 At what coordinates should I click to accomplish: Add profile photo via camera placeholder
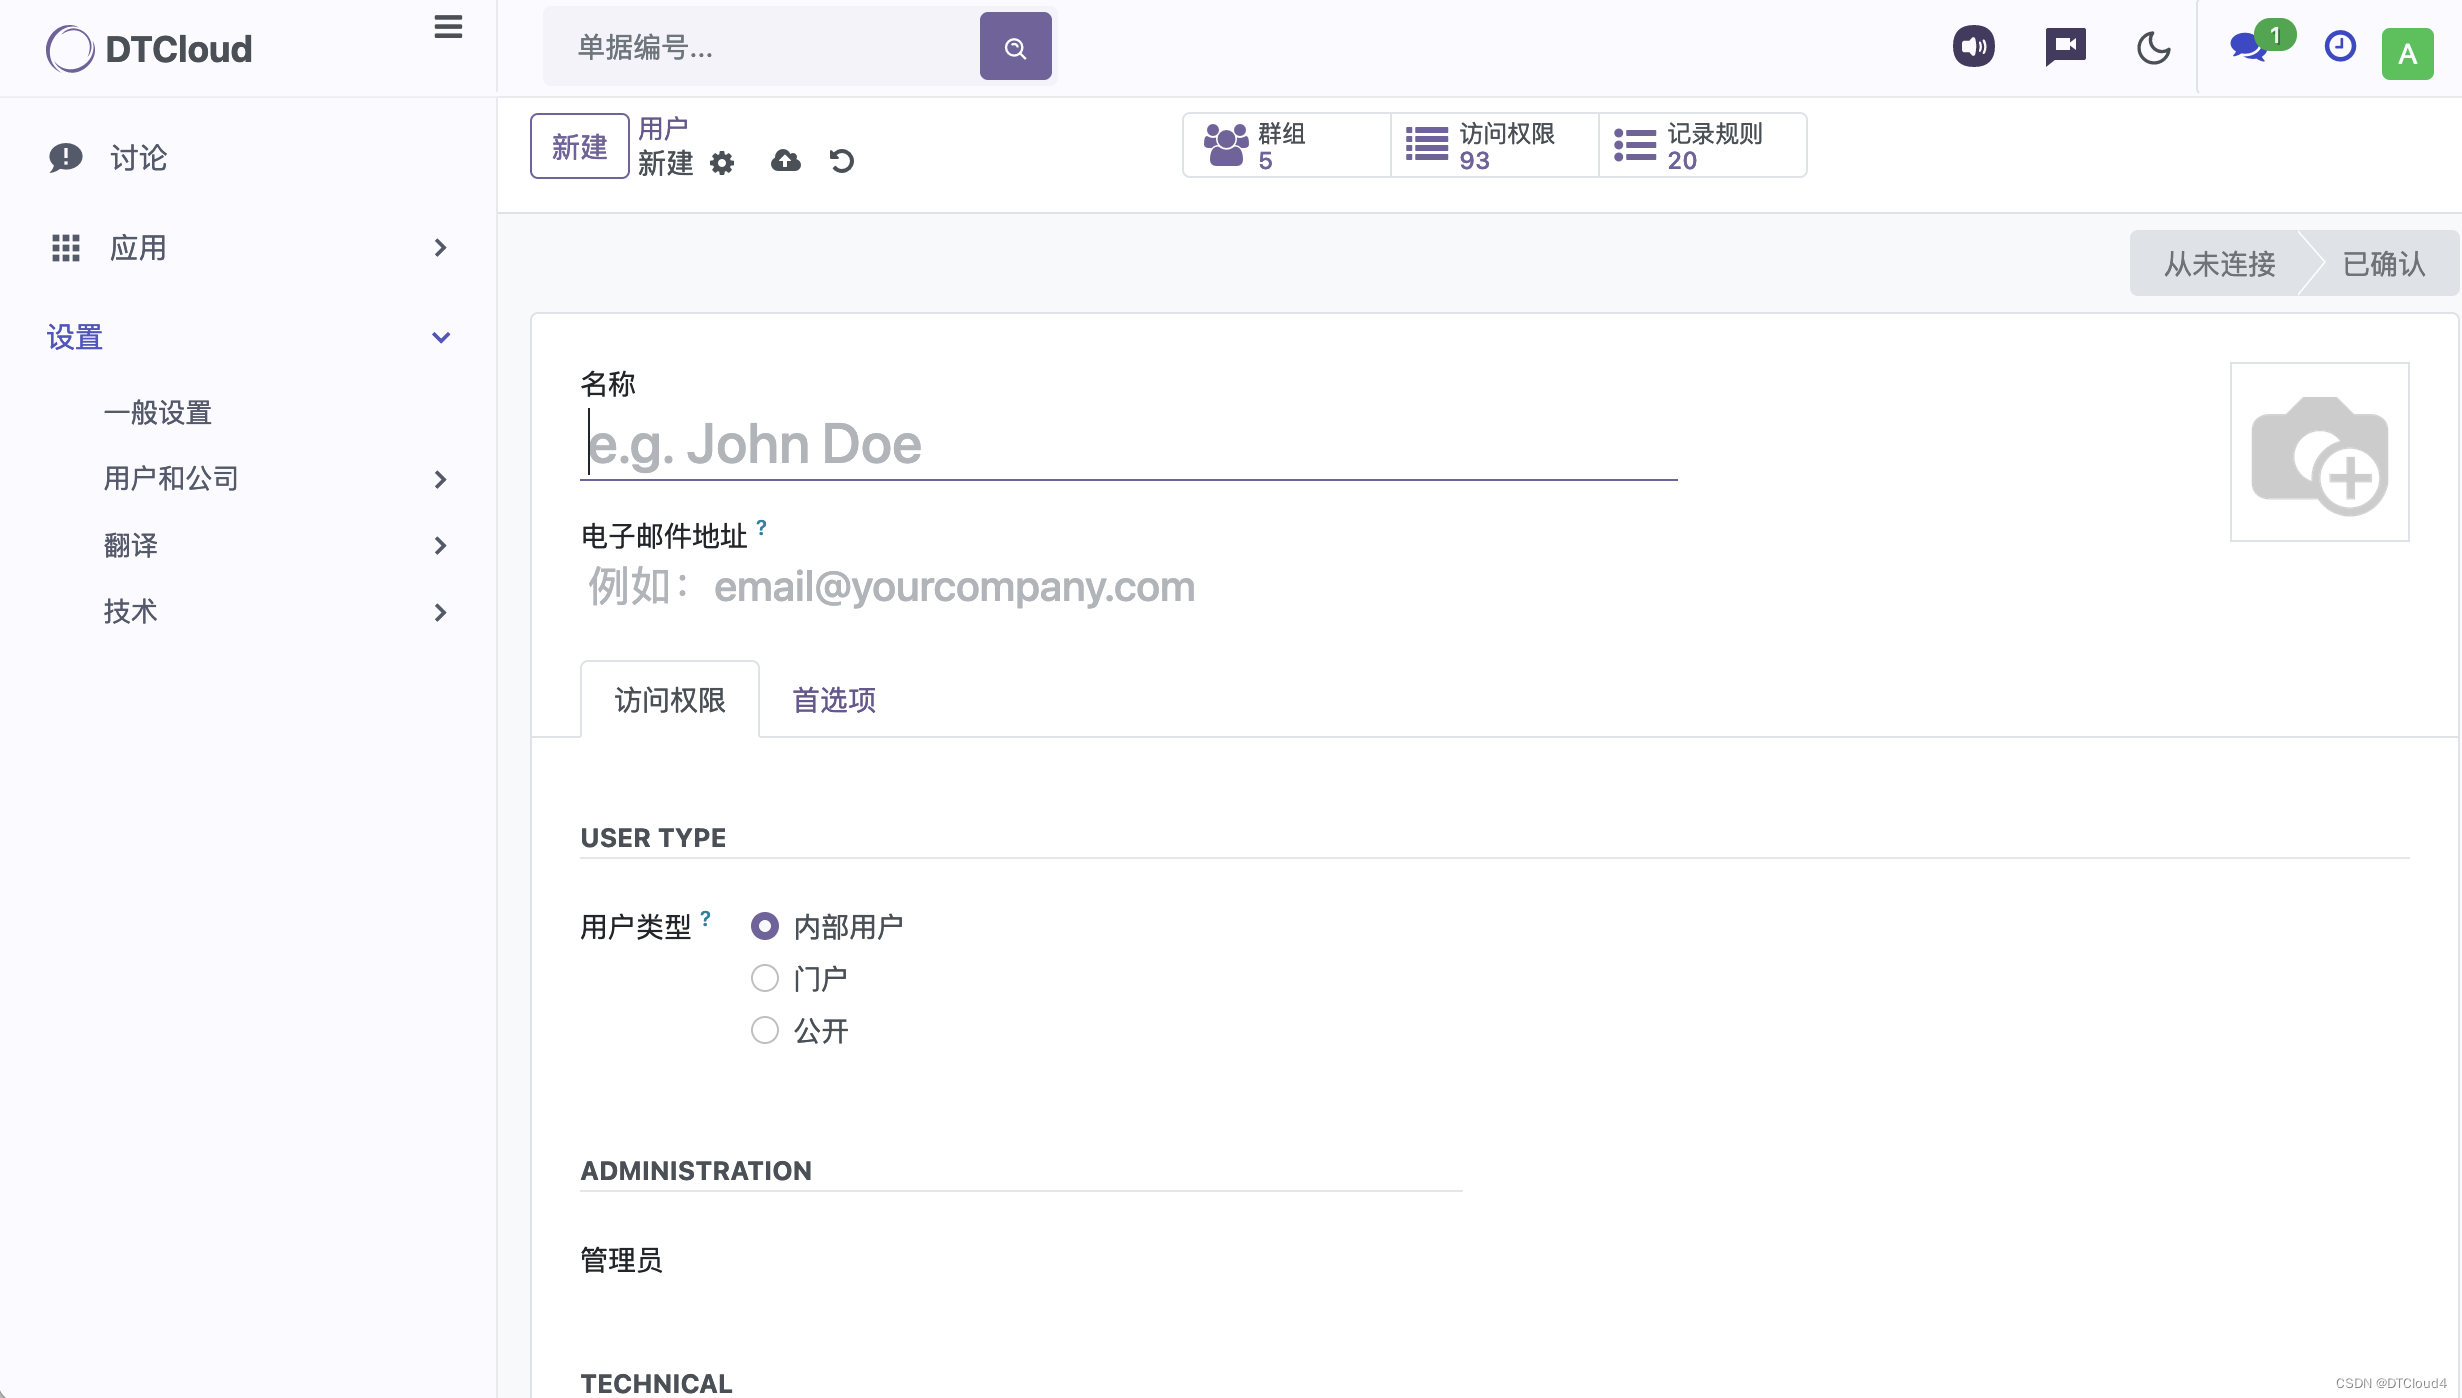pos(2319,453)
